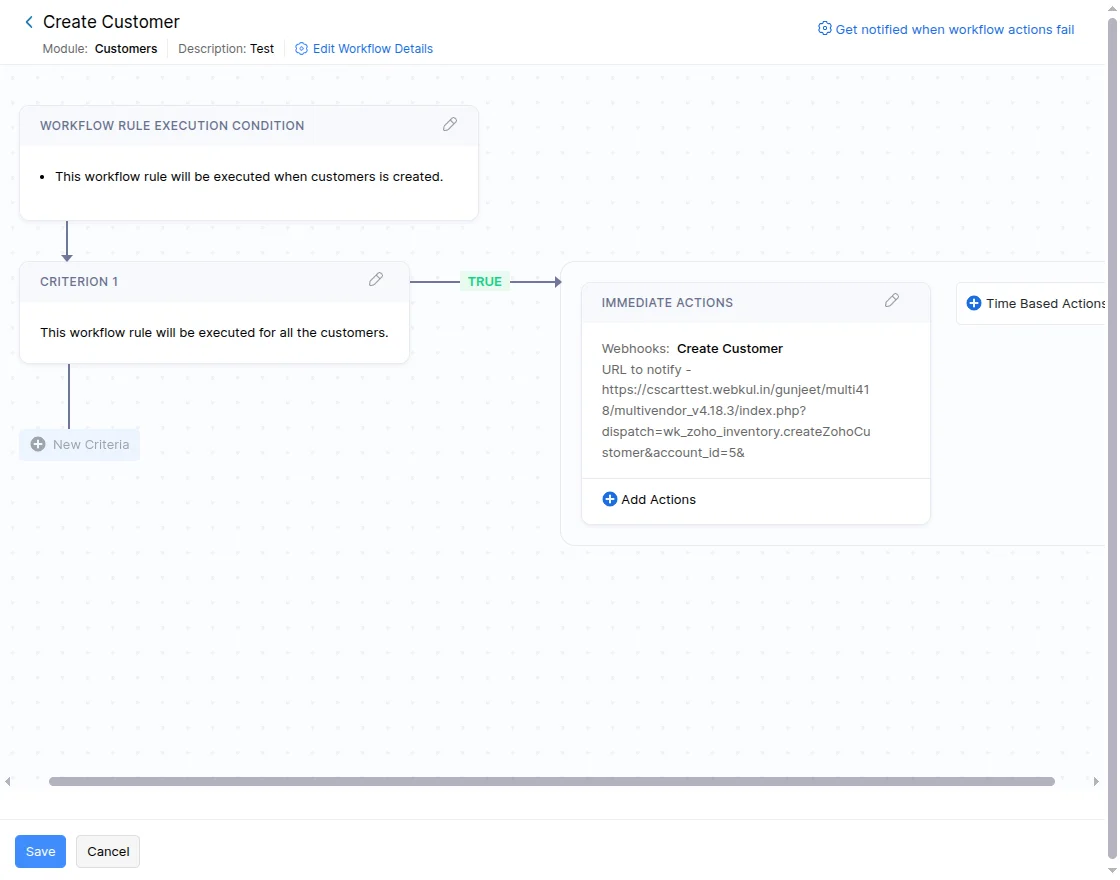Click the plus icon for Time Based Actions
Screen dimensions: 1120x880
[974, 303]
